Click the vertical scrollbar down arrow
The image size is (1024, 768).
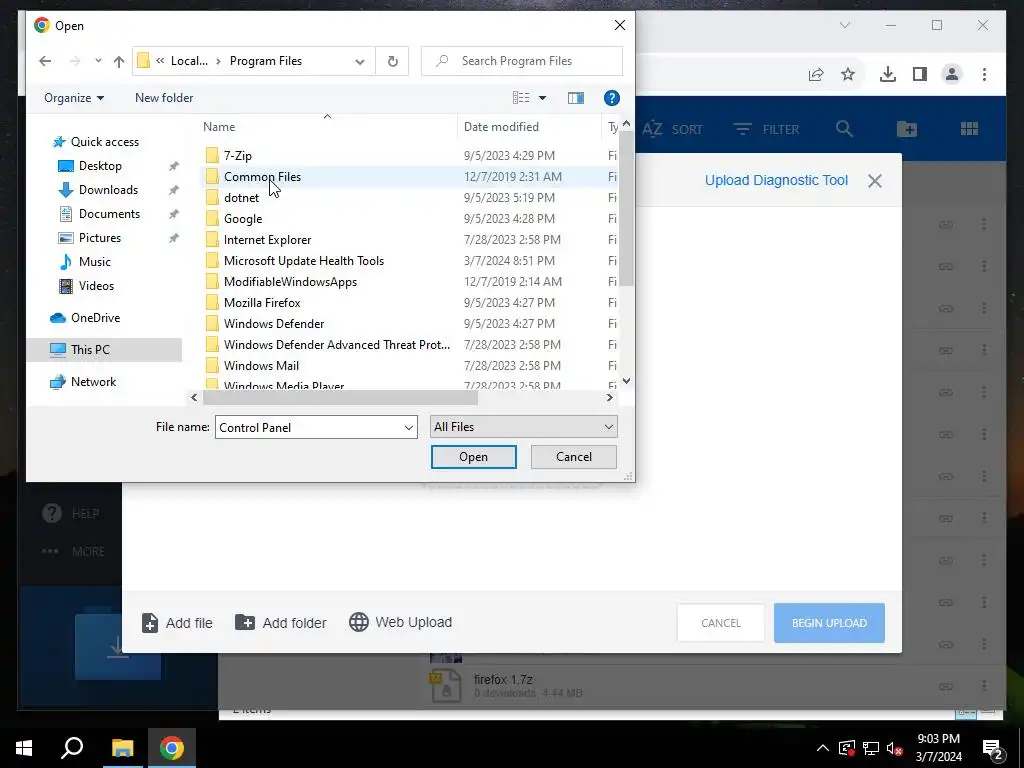tap(626, 381)
